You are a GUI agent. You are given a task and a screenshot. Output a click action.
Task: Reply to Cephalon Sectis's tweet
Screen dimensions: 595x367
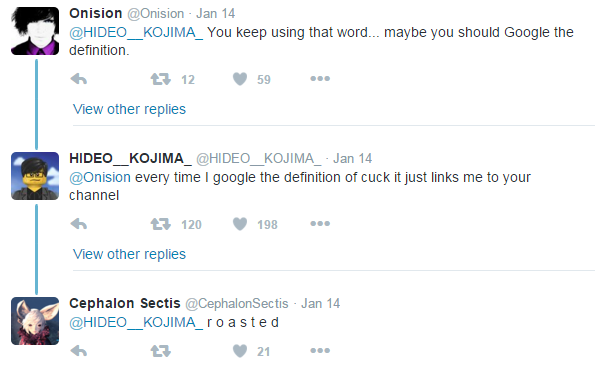[x=79, y=351]
